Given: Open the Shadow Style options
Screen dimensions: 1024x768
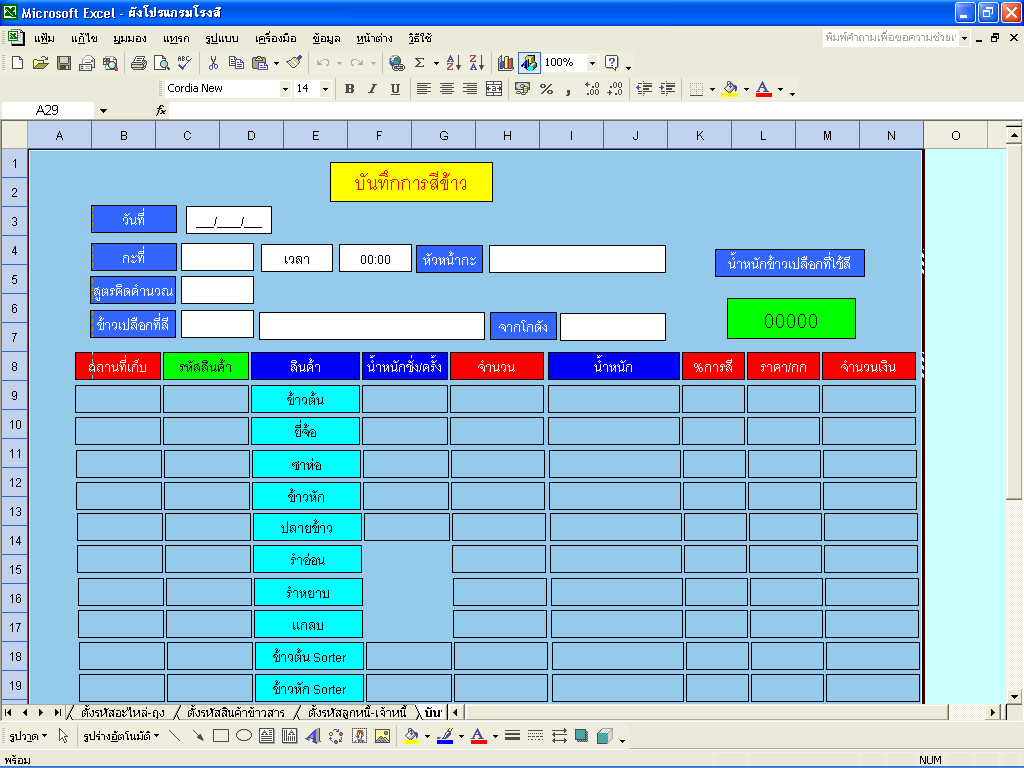Looking at the screenshot, I should tap(581, 736).
